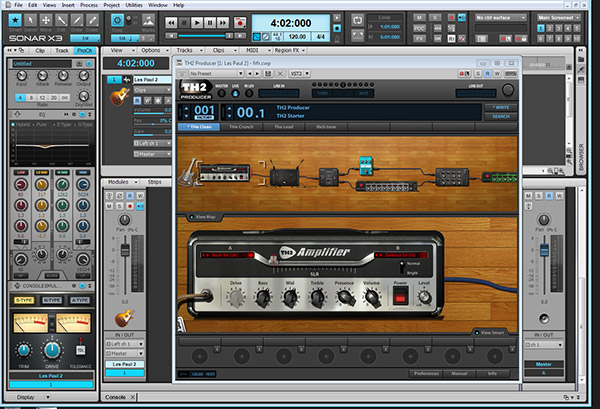The height and width of the screenshot is (409, 600).
Task: Open the TH2 Manual button
Action: pos(459,373)
